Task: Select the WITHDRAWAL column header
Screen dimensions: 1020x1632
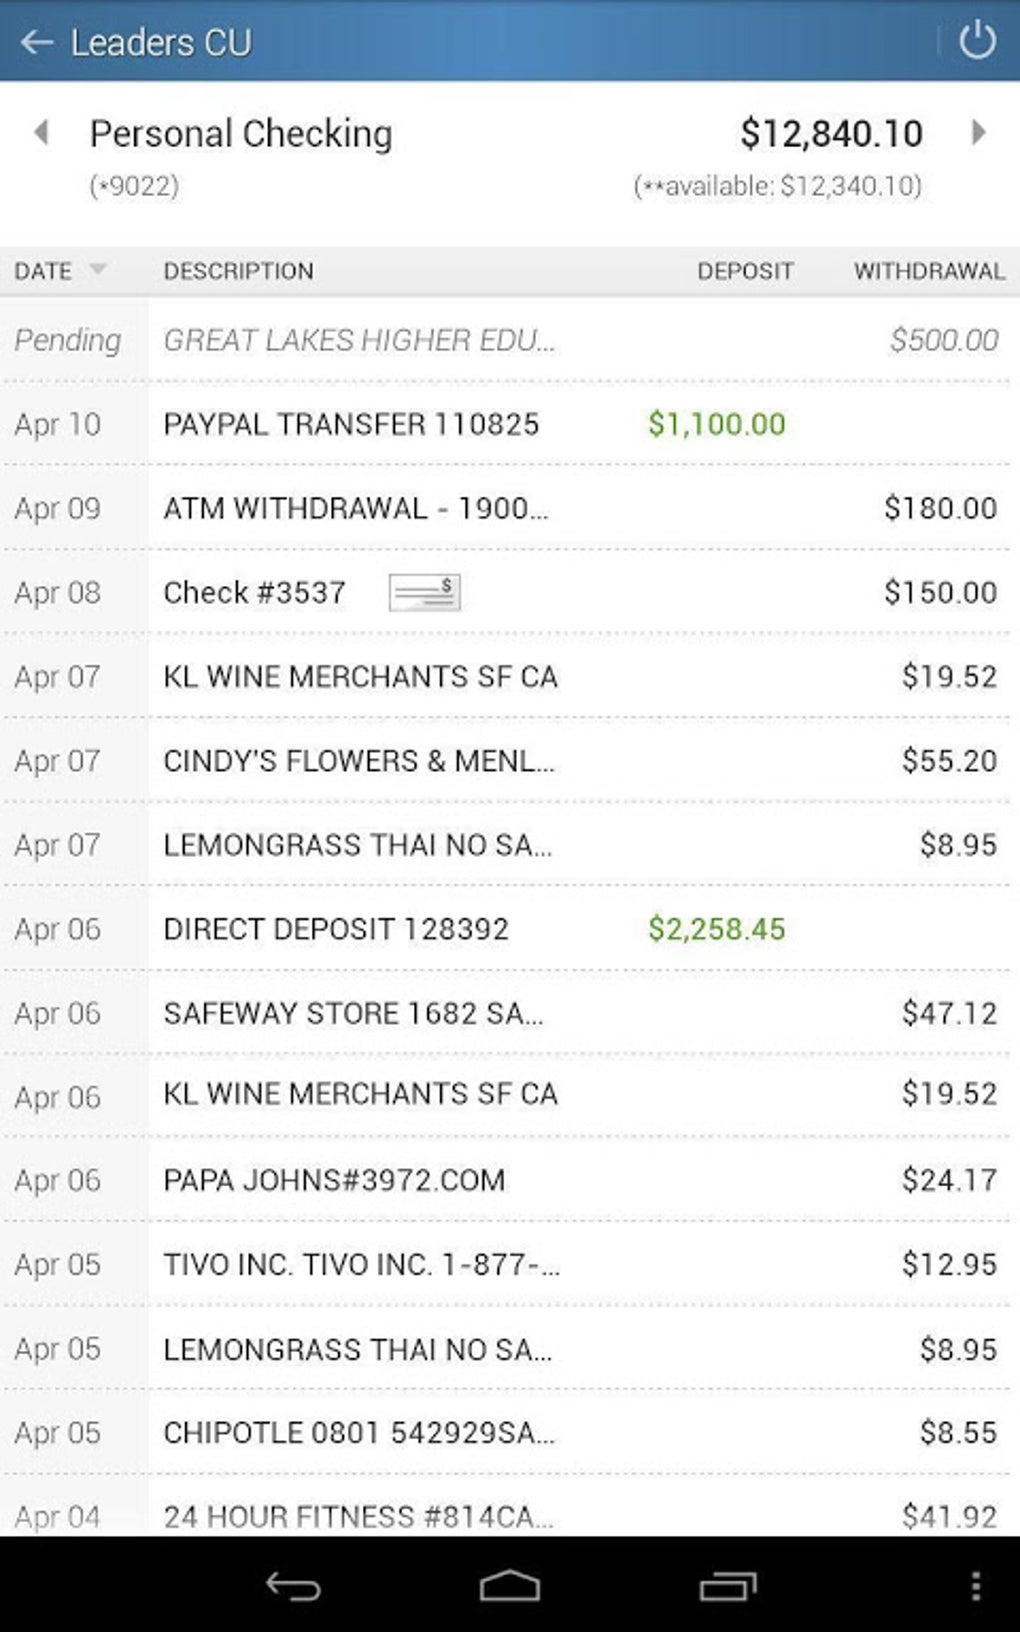Action: 928,271
